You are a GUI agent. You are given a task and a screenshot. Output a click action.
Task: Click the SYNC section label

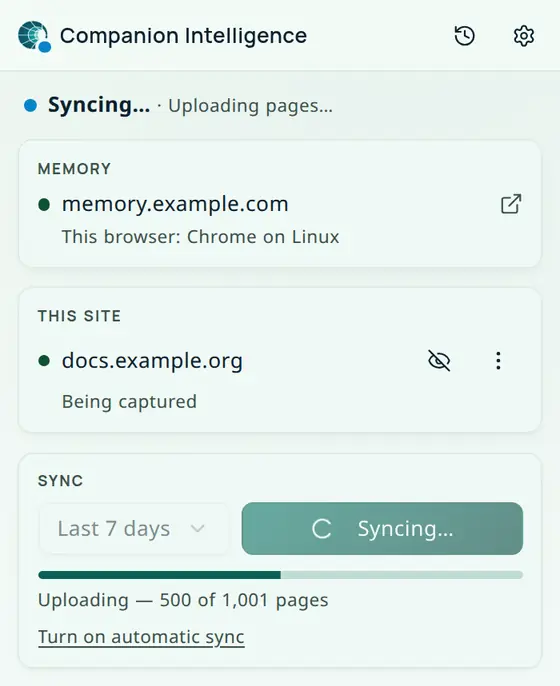point(60,481)
